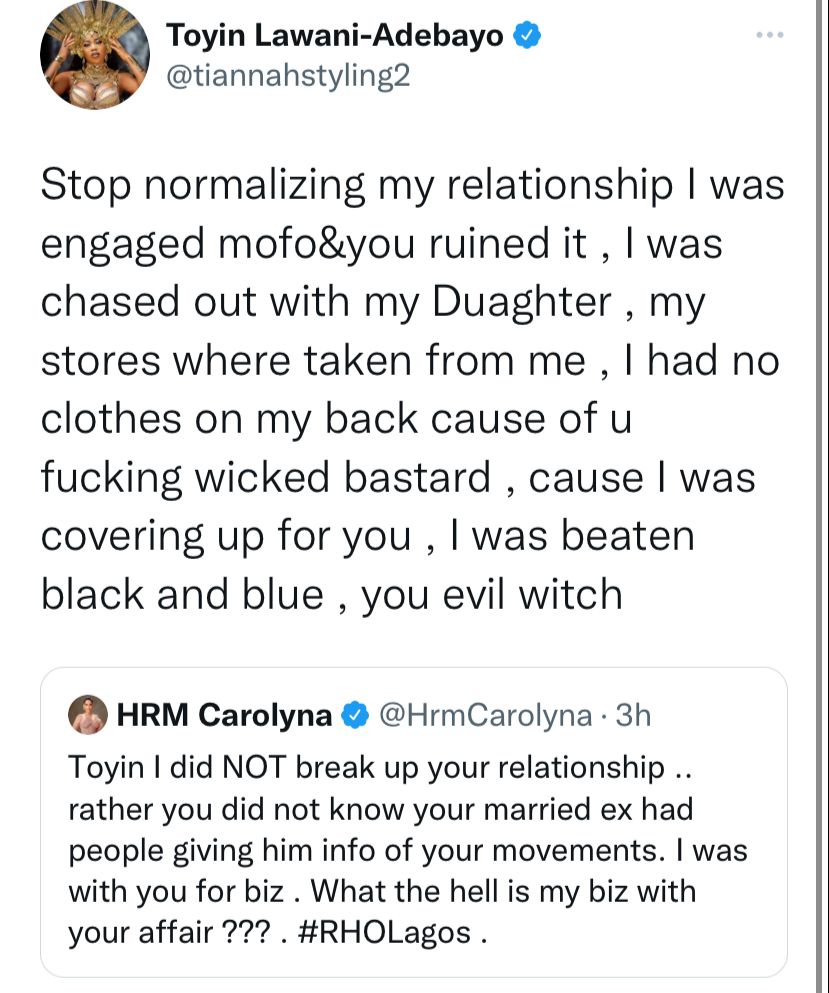Click the 'Stop normalizing my relationship' line

(x=357, y=186)
